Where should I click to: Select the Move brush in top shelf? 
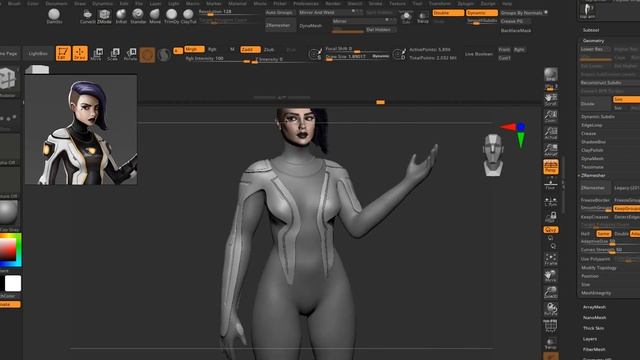click(x=155, y=16)
